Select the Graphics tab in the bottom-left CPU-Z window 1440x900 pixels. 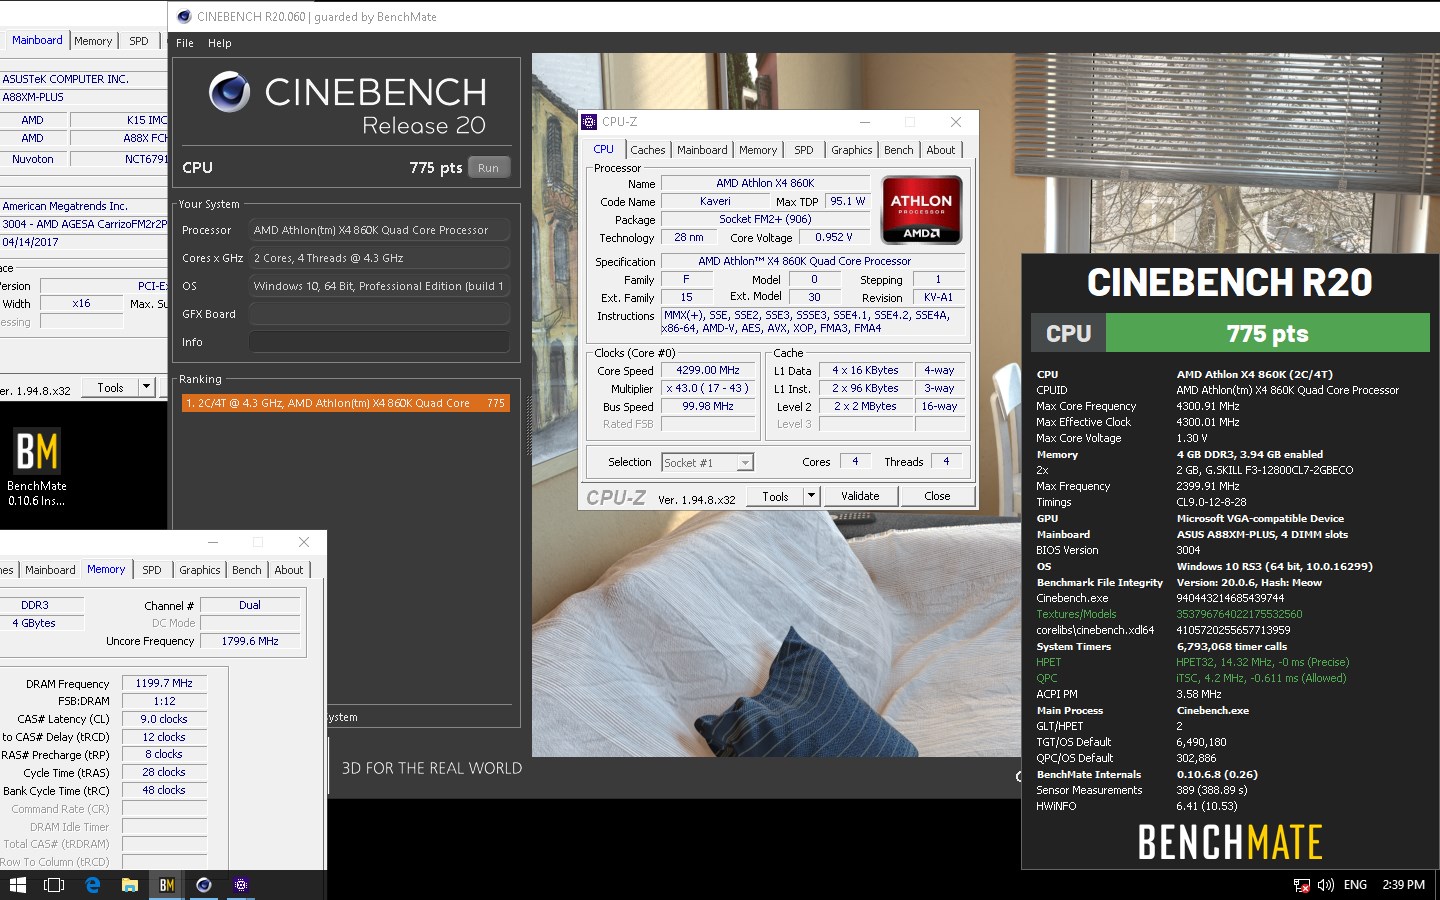point(200,570)
